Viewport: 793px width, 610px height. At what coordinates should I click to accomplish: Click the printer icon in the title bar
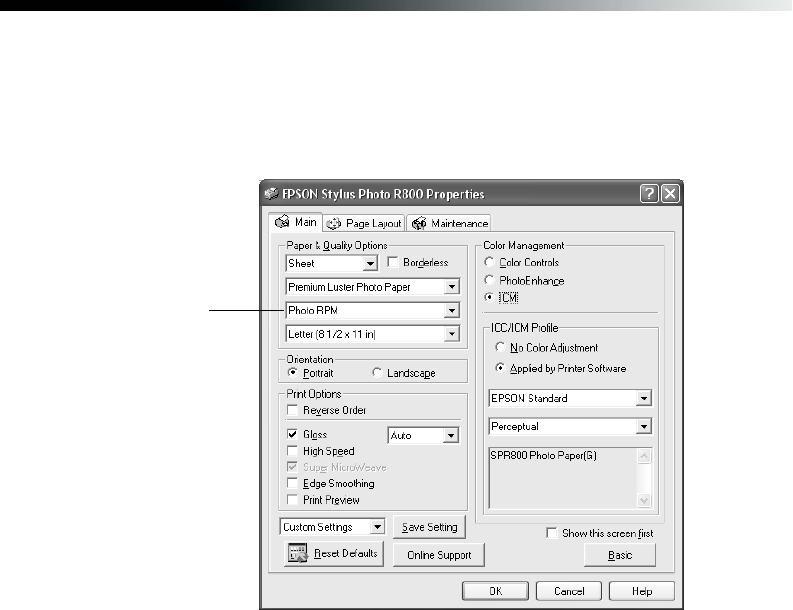(271, 194)
